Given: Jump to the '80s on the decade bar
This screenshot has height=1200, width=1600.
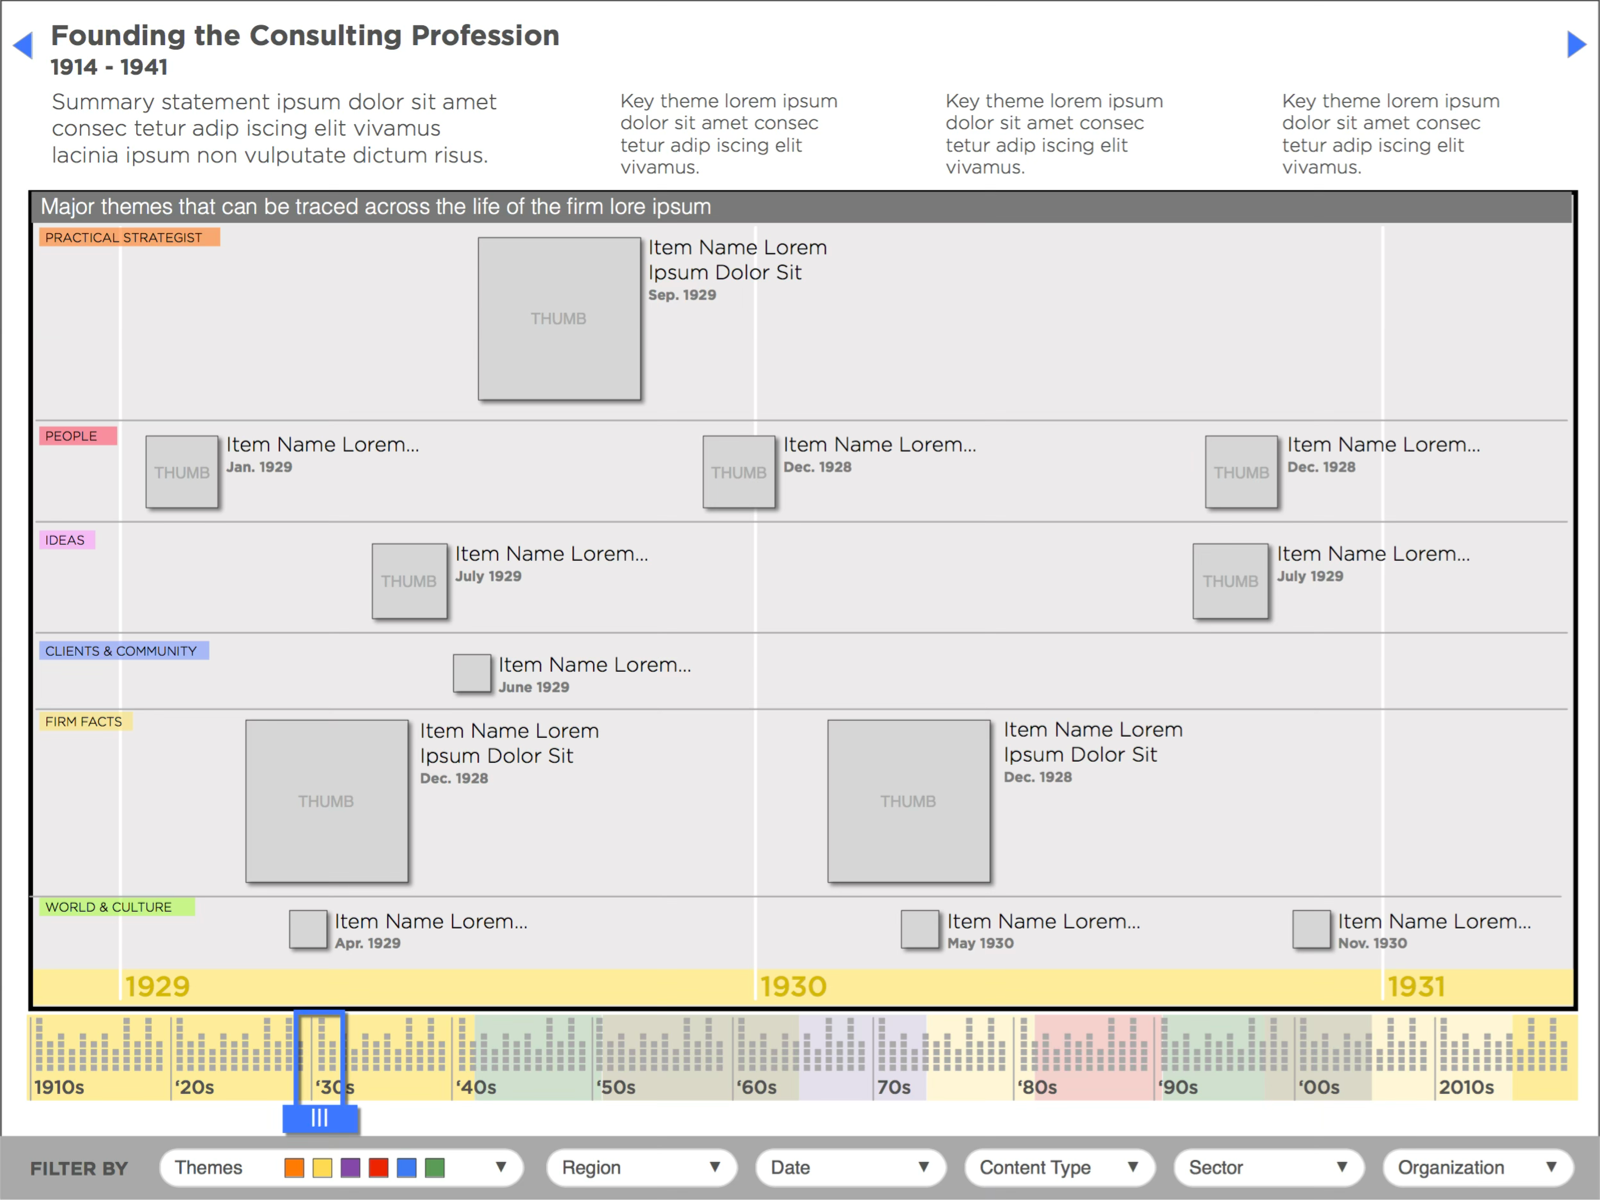Looking at the screenshot, I should [1037, 1087].
